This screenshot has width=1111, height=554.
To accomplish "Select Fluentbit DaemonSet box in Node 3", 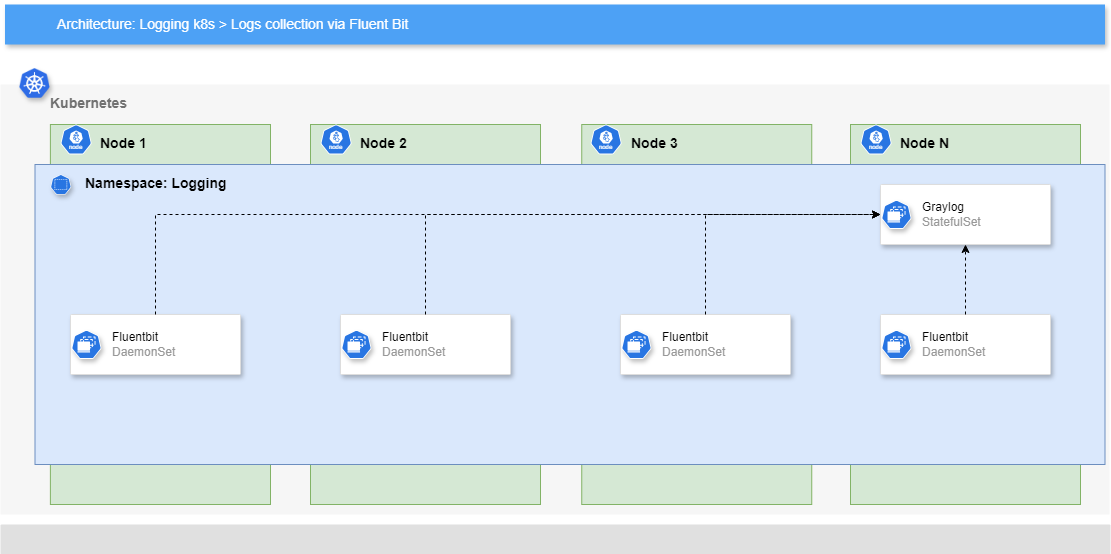I will [x=706, y=344].
